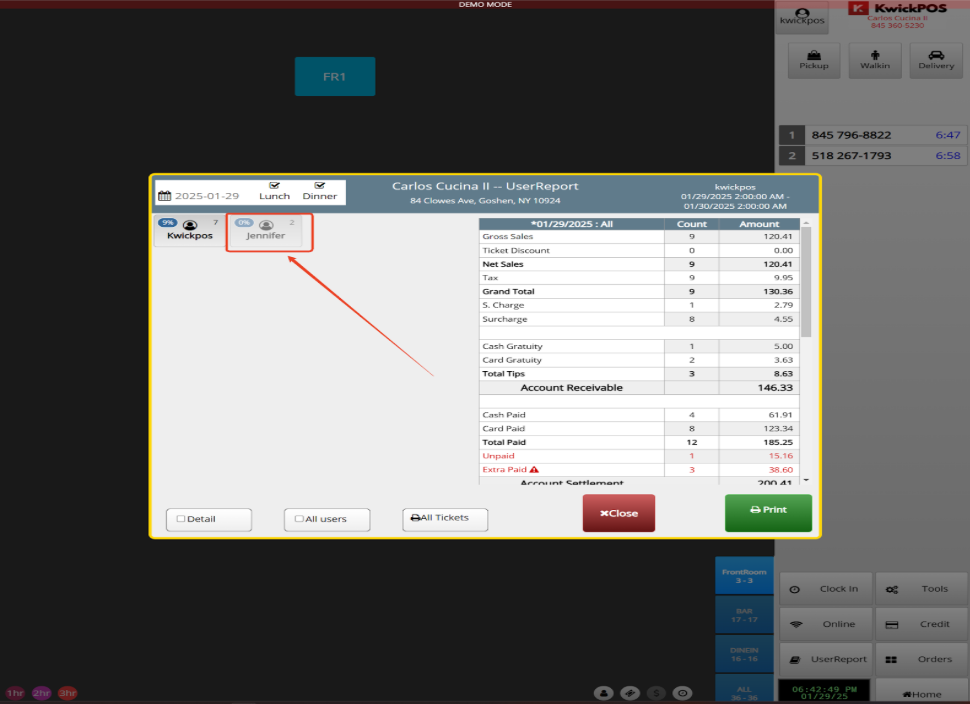Select the Jennifer user tab
This screenshot has height=704, width=970.
click(x=266, y=230)
